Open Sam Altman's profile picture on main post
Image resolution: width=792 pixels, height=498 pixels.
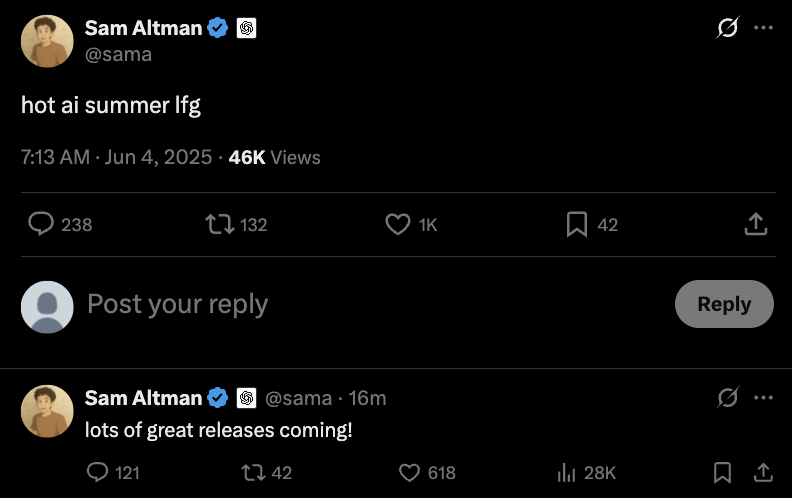(47, 41)
